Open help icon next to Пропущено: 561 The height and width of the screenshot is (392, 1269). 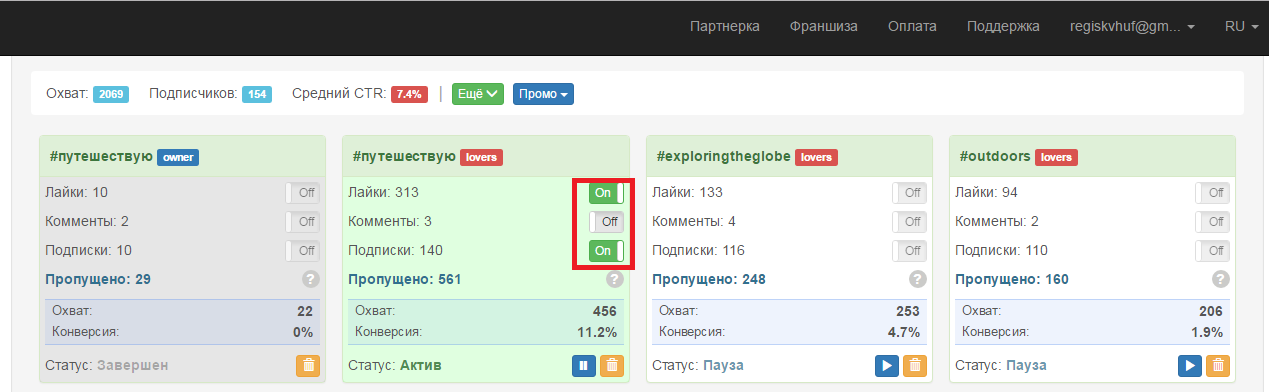click(615, 280)
